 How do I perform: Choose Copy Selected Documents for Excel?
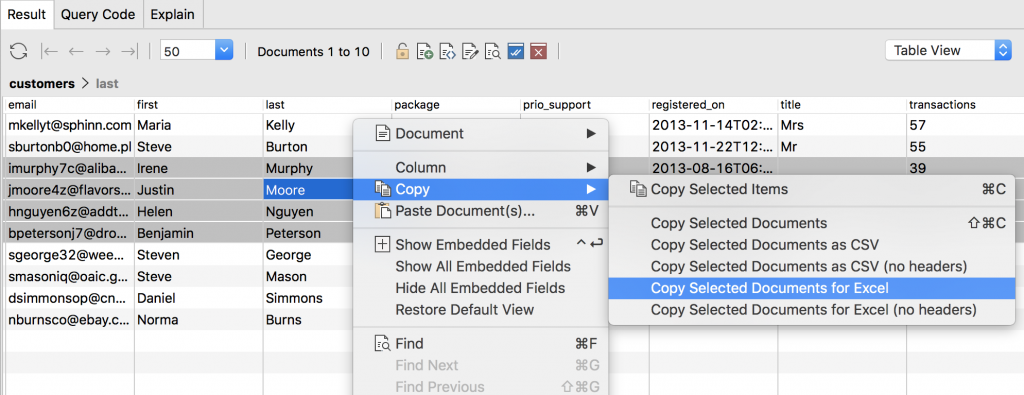click(x=812, y=288)
